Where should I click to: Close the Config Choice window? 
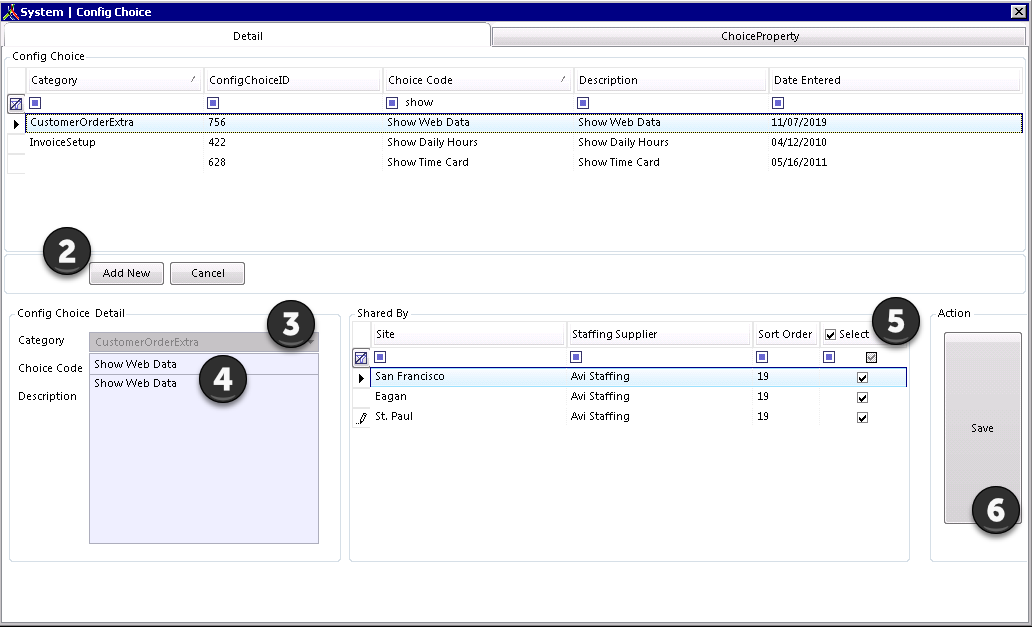click(x=1018, y=11)
